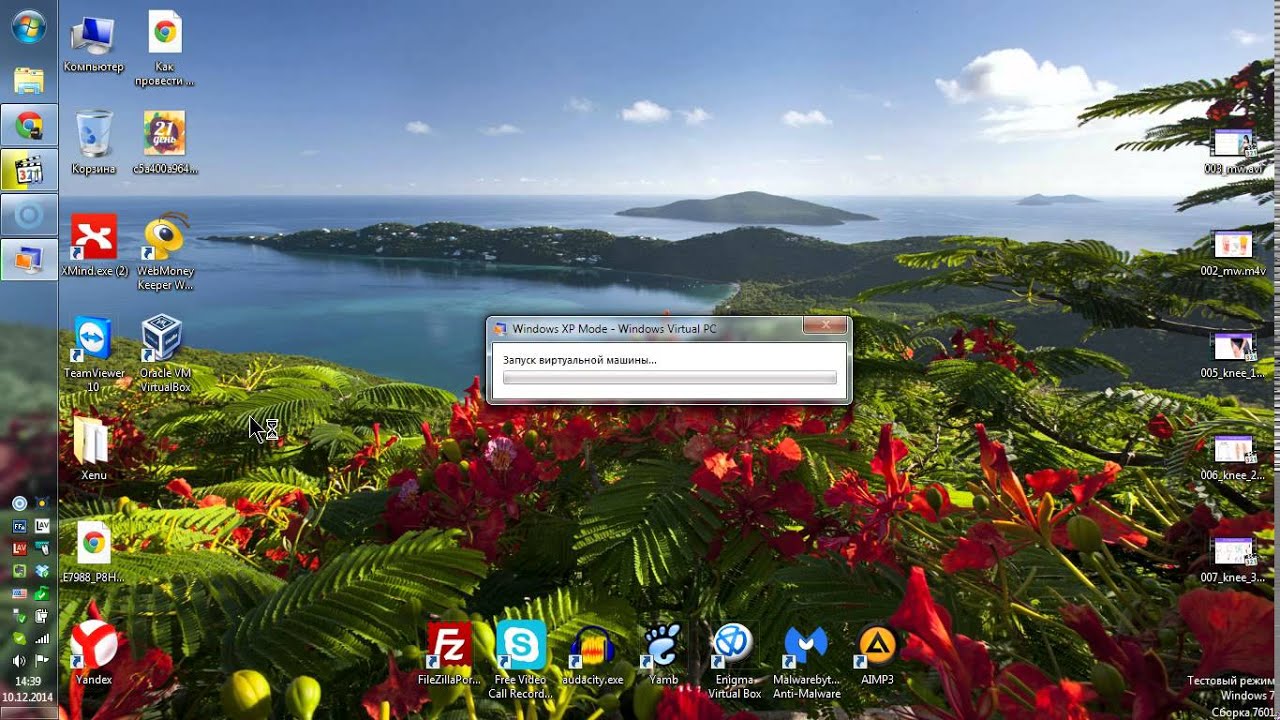Image resolution: width=1280 pixels, height=720 pixels.
Task: Select the 007_knee_3 video file
Action: [x=1233, y=560]
